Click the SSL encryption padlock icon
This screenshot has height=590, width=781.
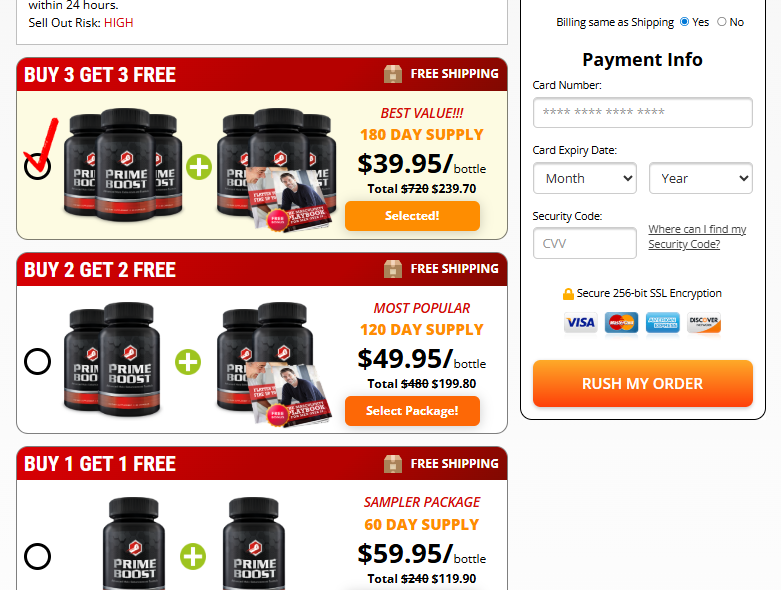click(568, 294)
